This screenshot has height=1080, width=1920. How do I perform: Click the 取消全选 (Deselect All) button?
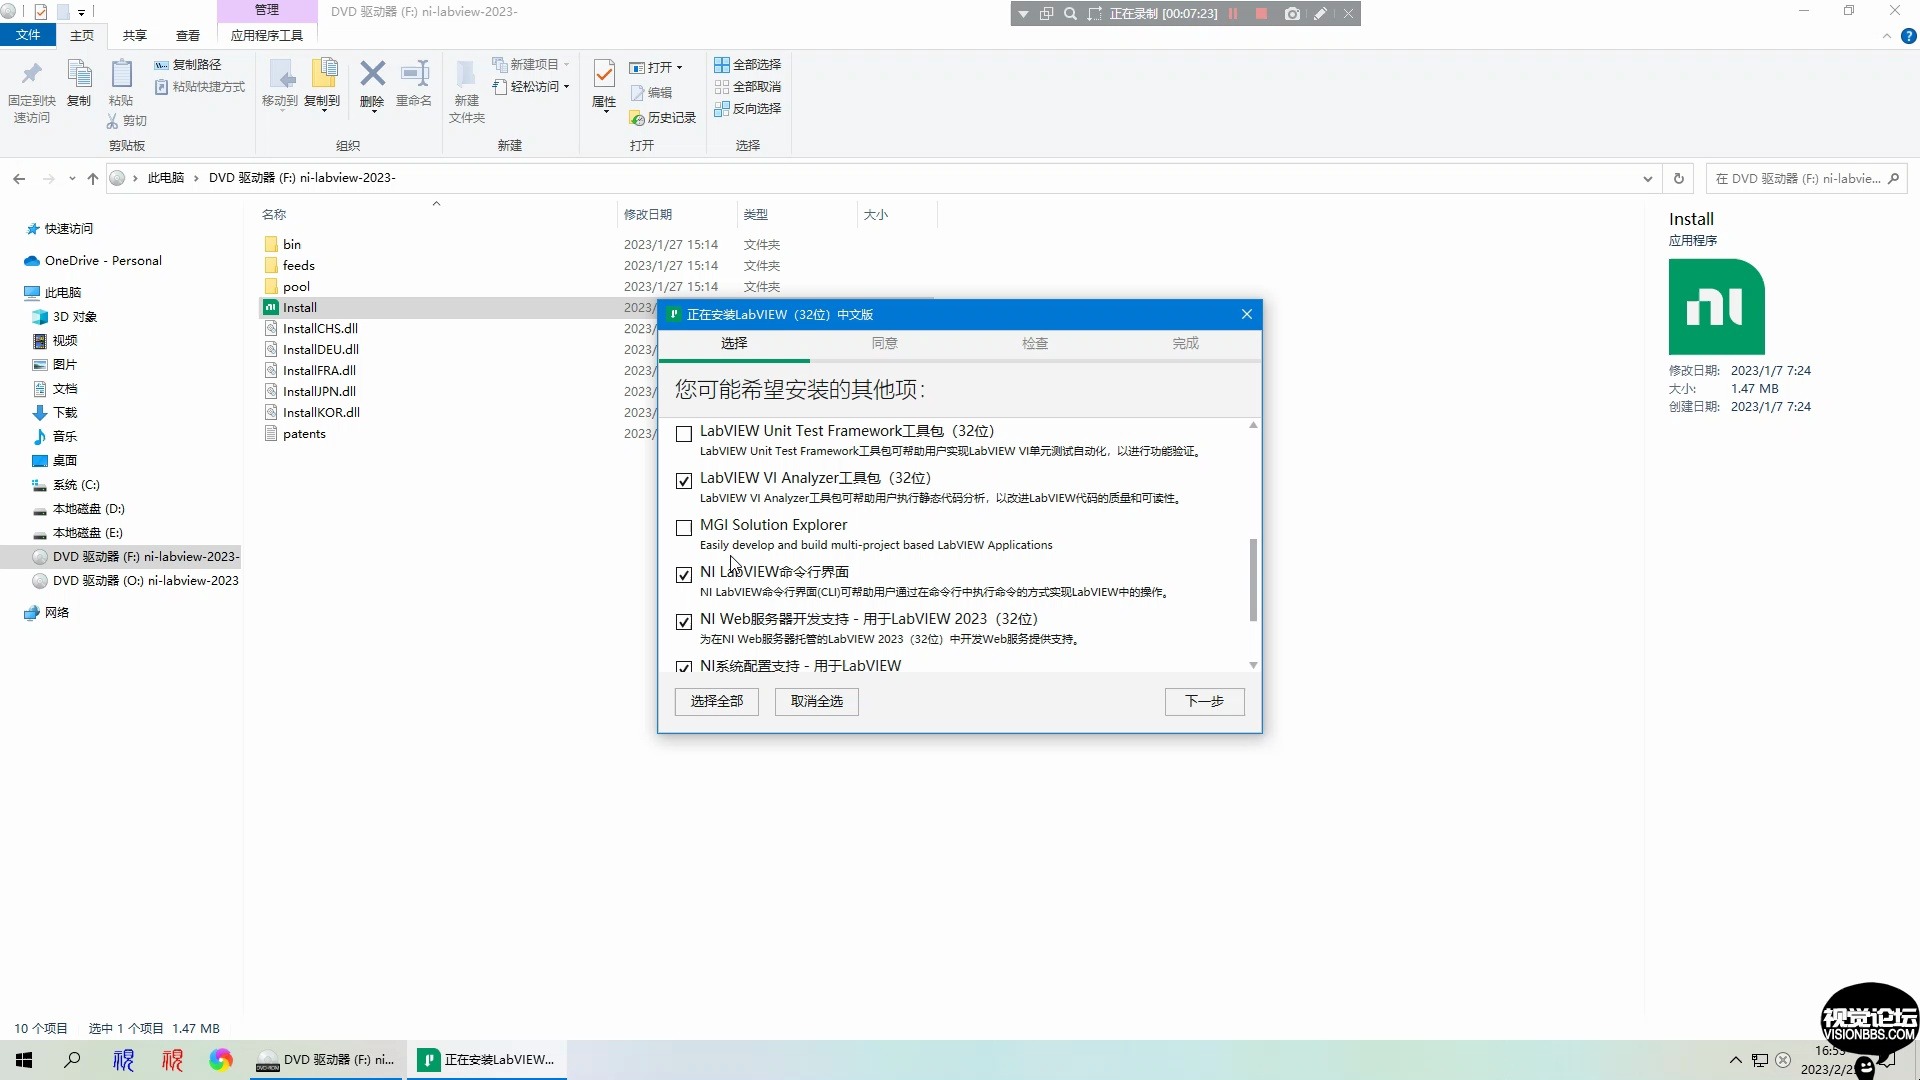click(x=816, y=701)
